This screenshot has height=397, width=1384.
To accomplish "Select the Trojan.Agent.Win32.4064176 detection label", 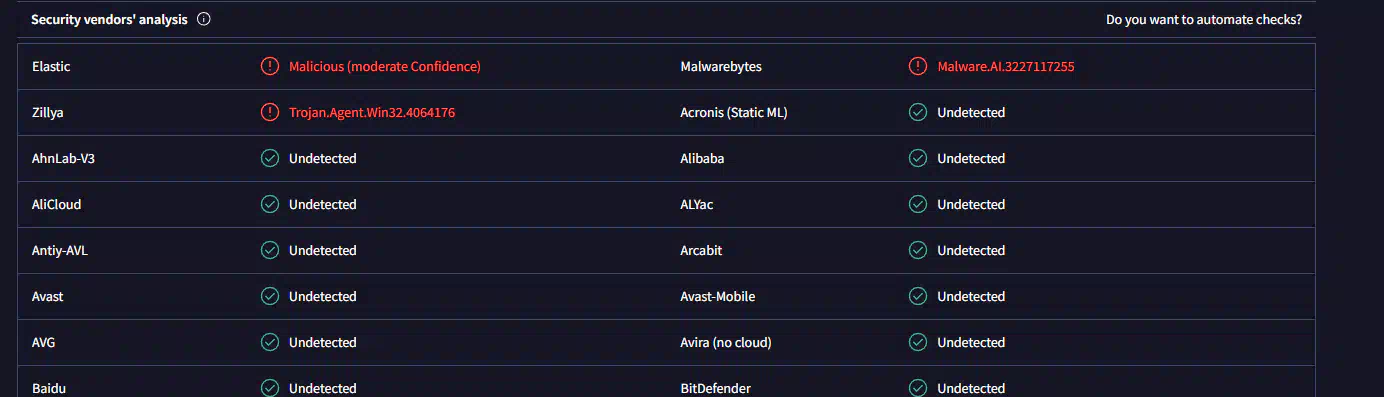I will 372,112.
